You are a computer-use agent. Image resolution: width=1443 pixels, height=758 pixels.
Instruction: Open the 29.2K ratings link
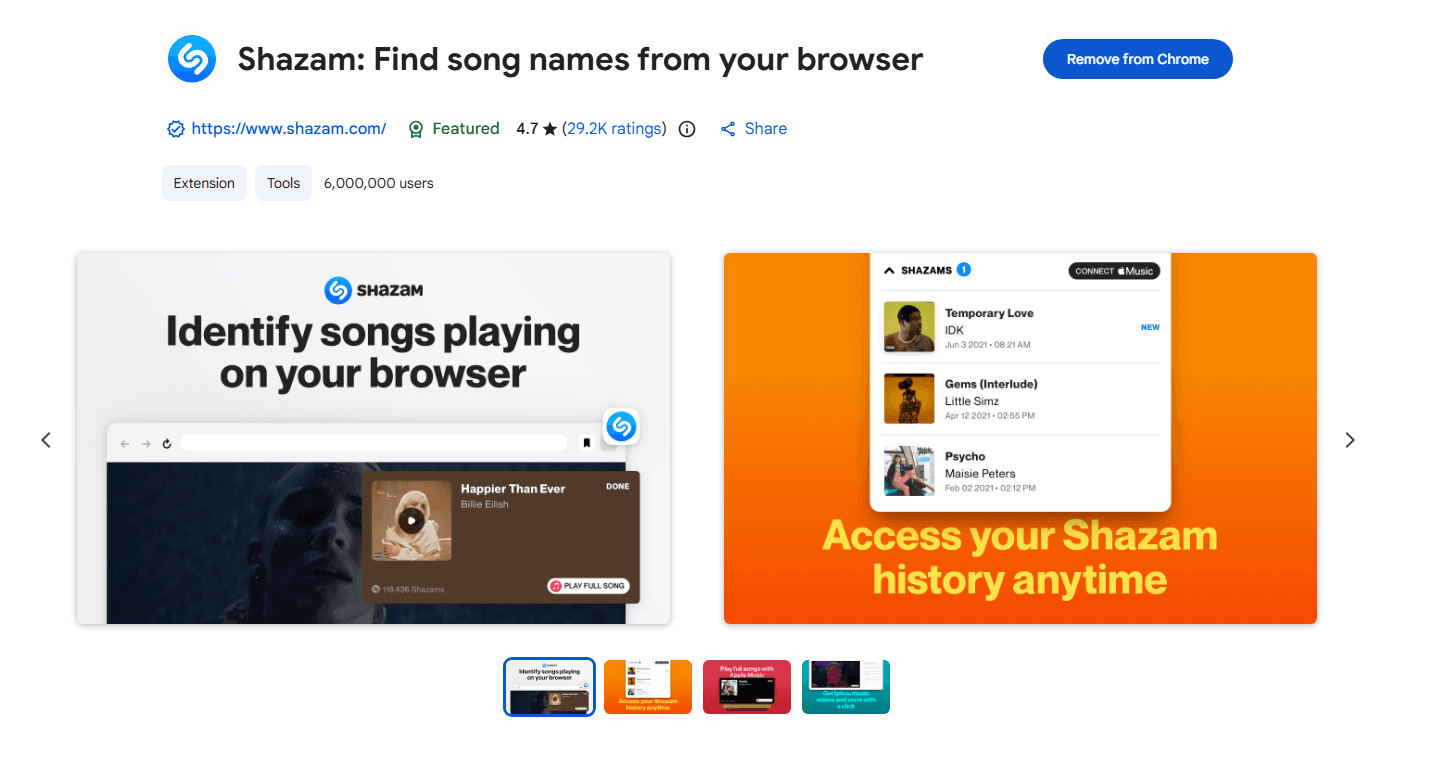[x=614, y=129]
